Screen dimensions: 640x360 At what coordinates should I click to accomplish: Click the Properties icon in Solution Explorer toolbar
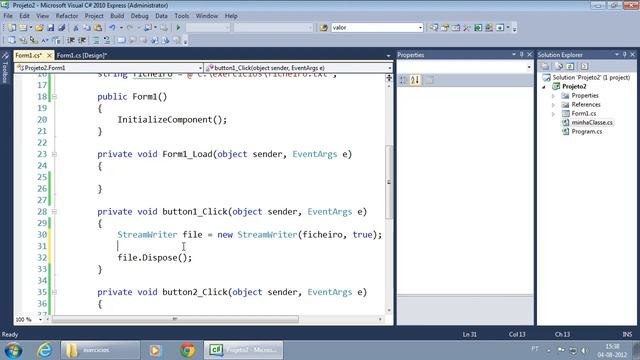click(x=545, y=66)
